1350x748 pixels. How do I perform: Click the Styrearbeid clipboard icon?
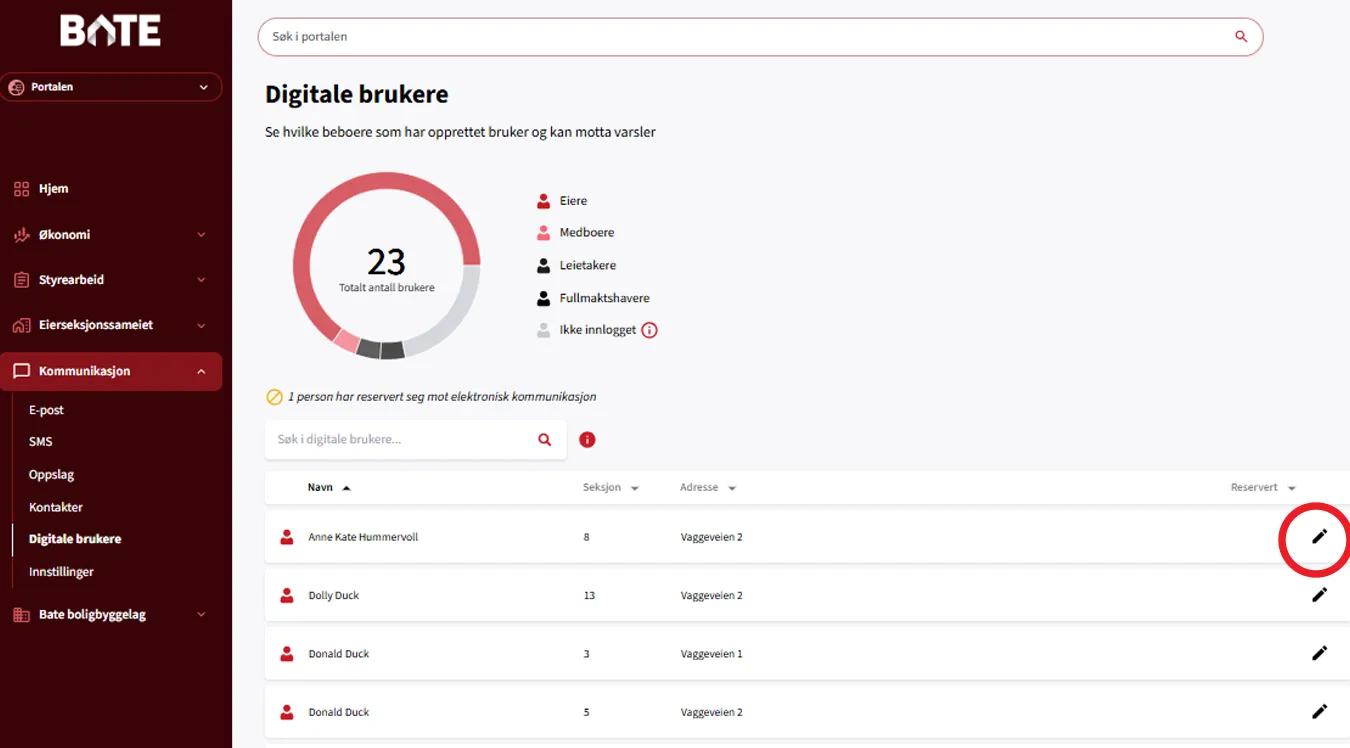pyautogui.click(x=21, y=280)
